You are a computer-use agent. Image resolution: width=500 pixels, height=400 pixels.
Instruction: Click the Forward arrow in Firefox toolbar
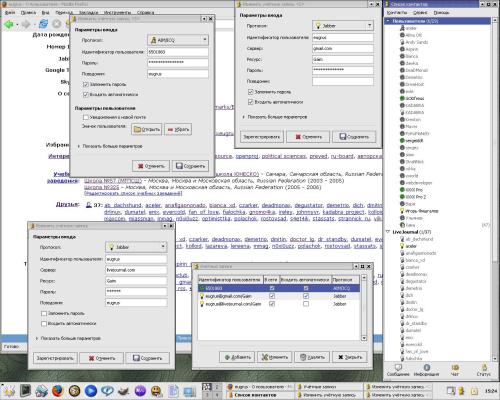click(x=26, y=24)
